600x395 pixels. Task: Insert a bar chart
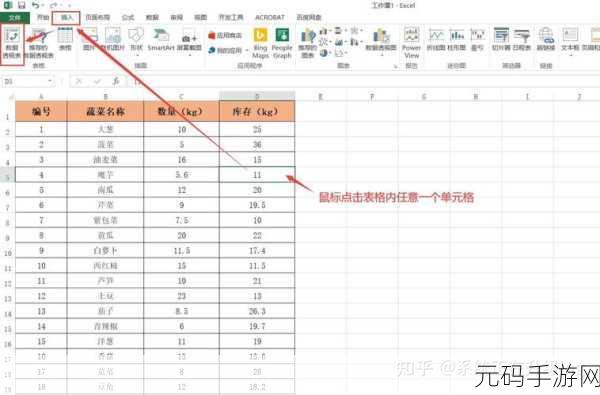click(x=339, y=31)
